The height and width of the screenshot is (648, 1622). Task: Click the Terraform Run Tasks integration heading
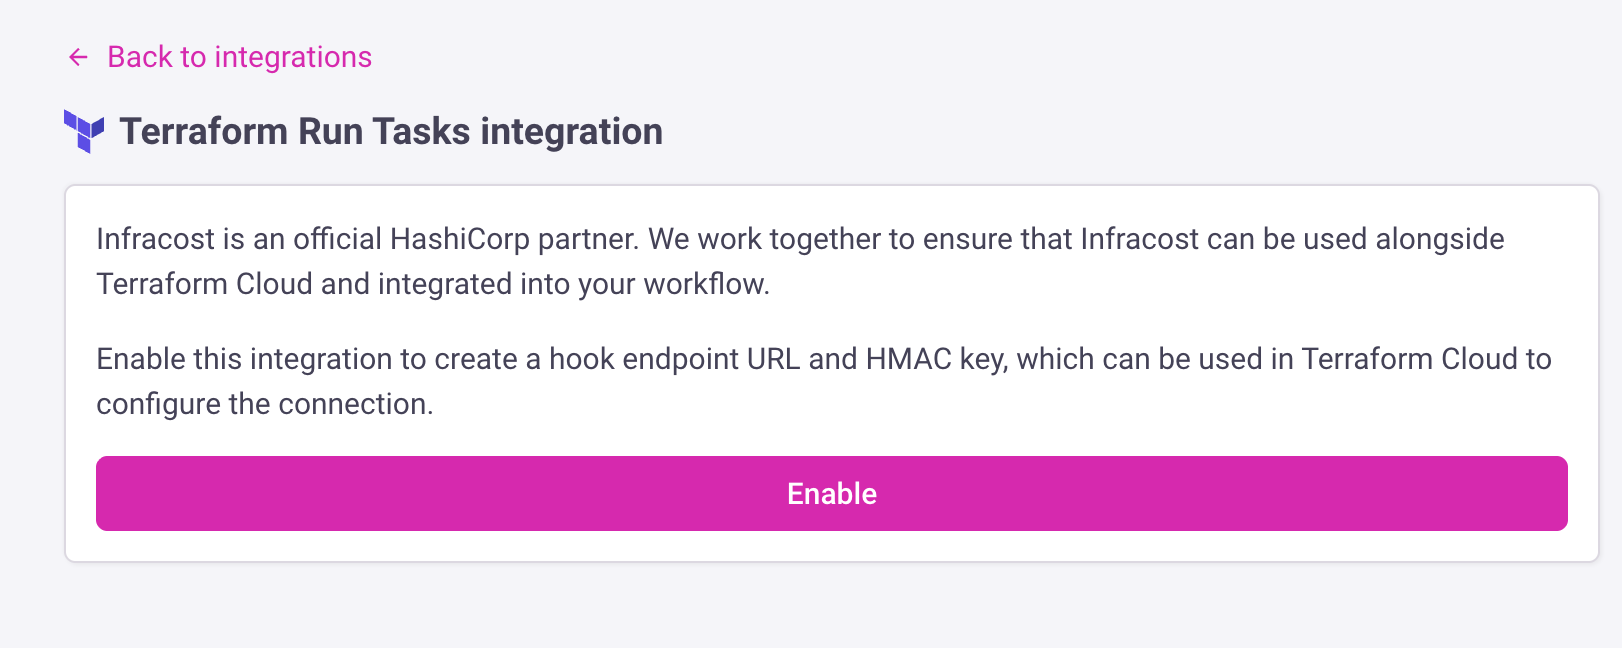pyautogui.click(x=391, y=132)
